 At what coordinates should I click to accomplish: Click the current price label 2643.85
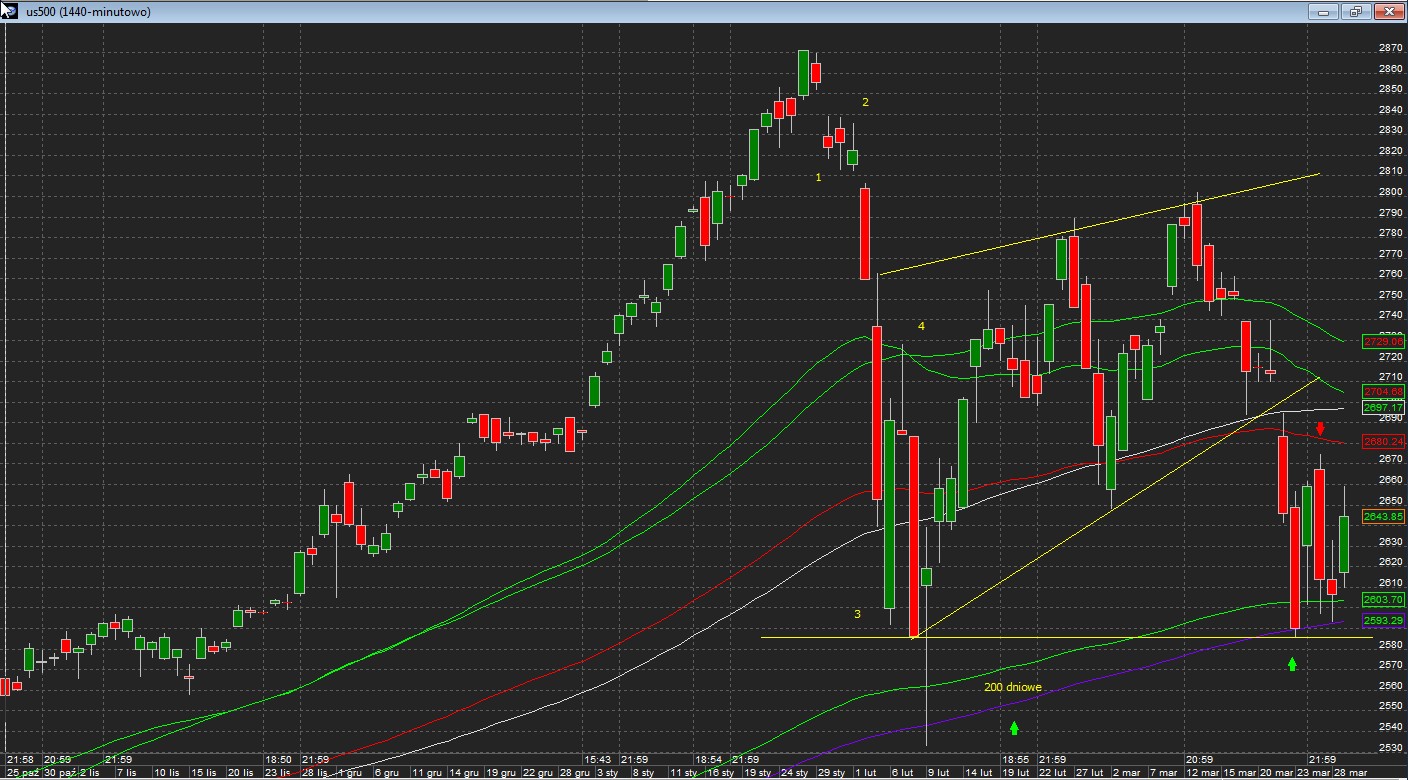(1384, 516)
